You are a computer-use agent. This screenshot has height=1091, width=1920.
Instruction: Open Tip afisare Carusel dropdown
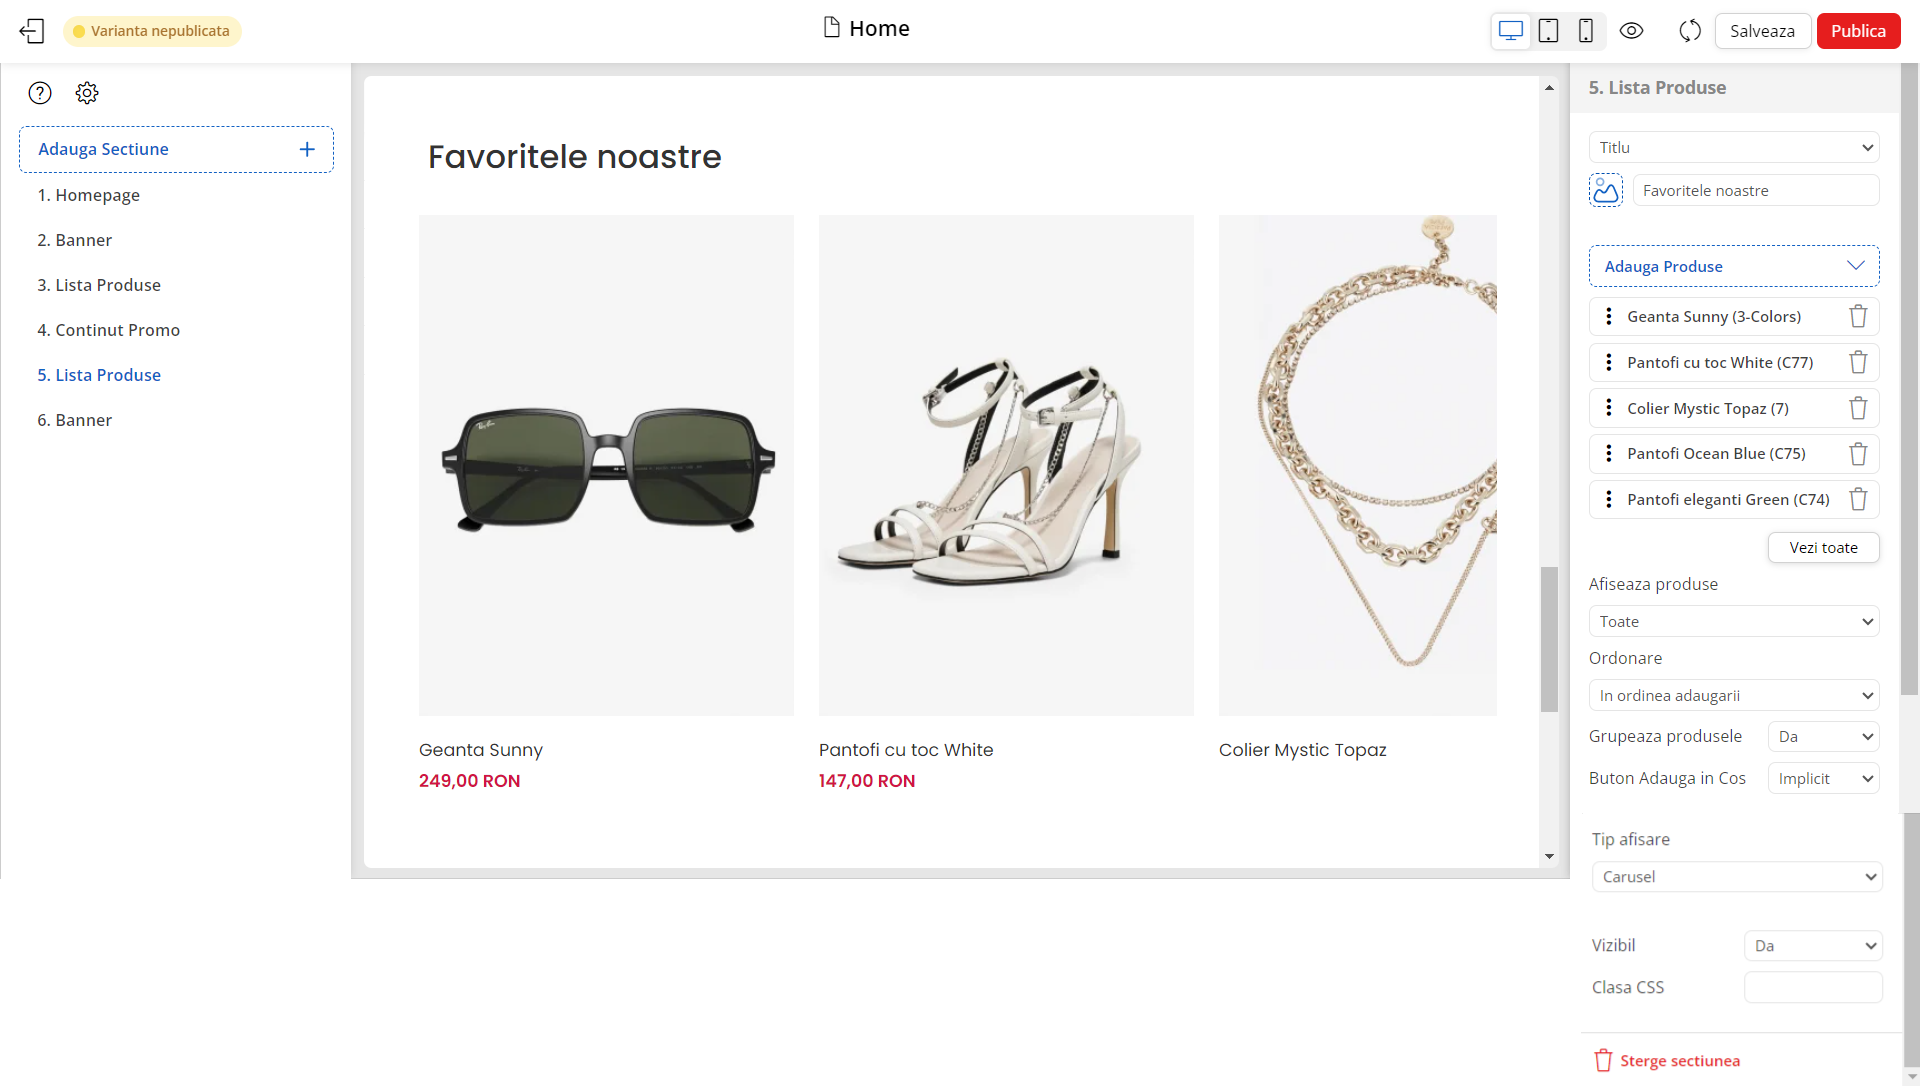(x=1737, y=877)
